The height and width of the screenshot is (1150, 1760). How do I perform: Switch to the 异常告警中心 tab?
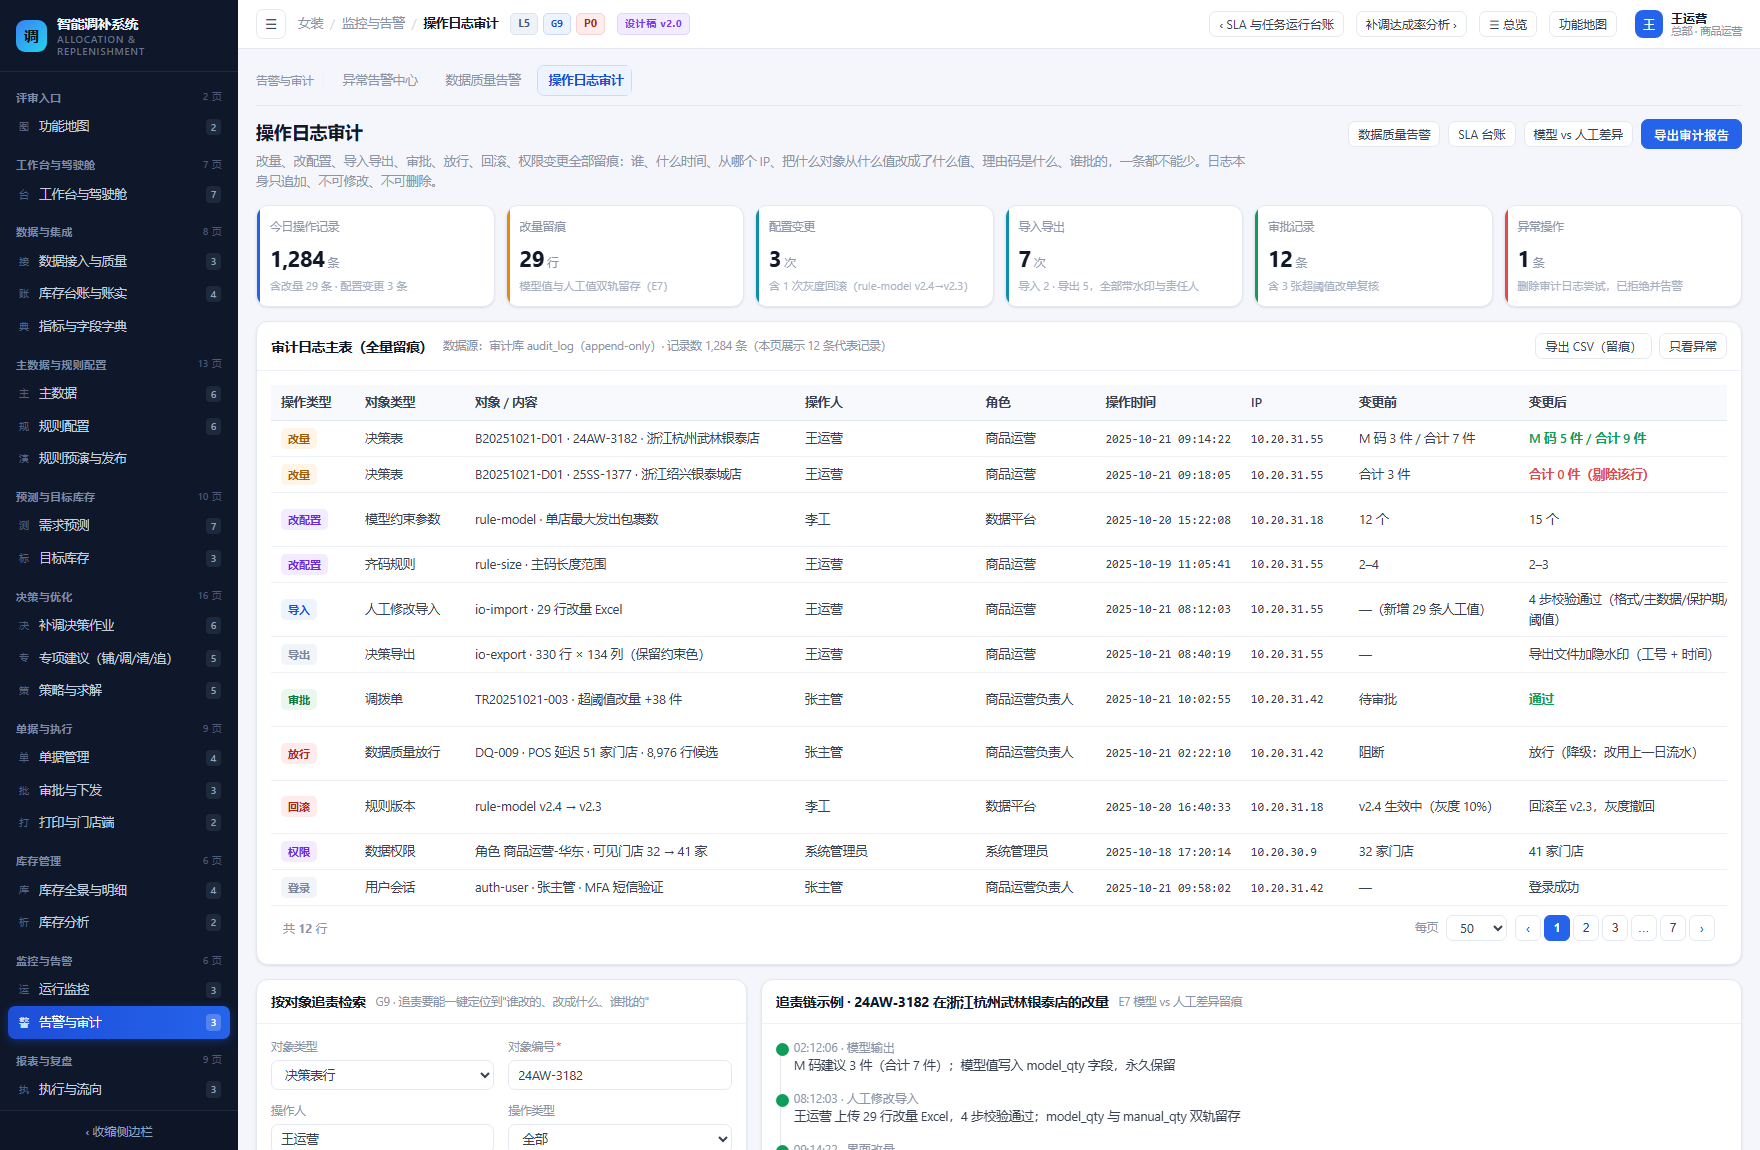[380, 80]
